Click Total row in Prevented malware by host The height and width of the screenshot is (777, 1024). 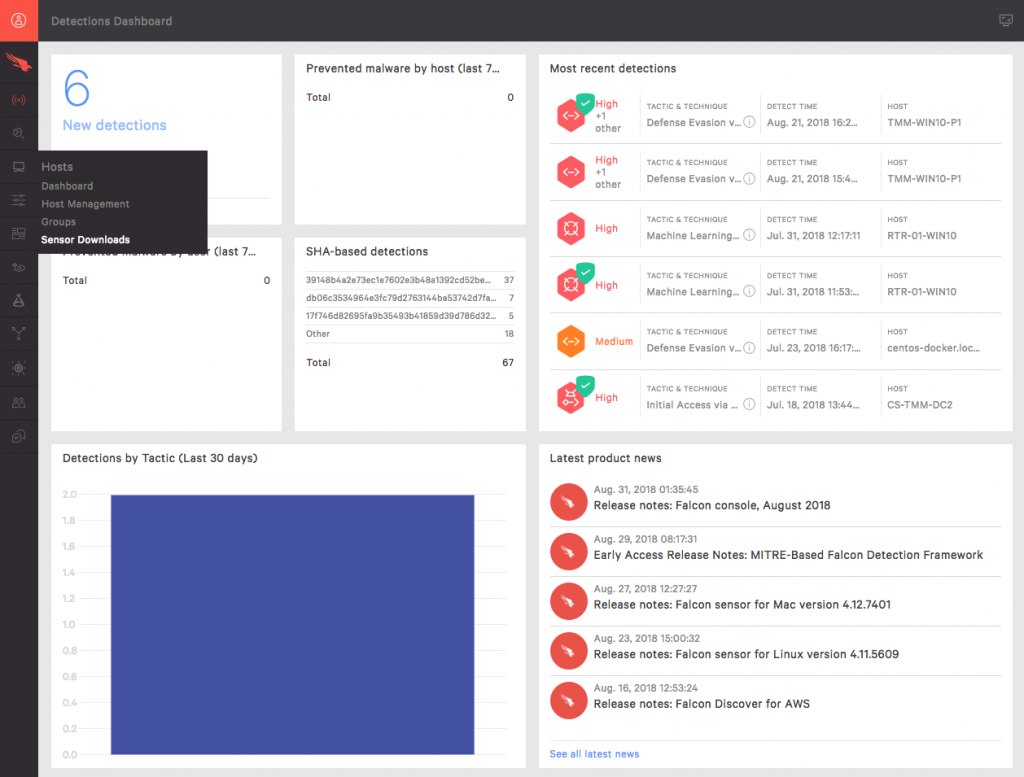coord(409,97)
